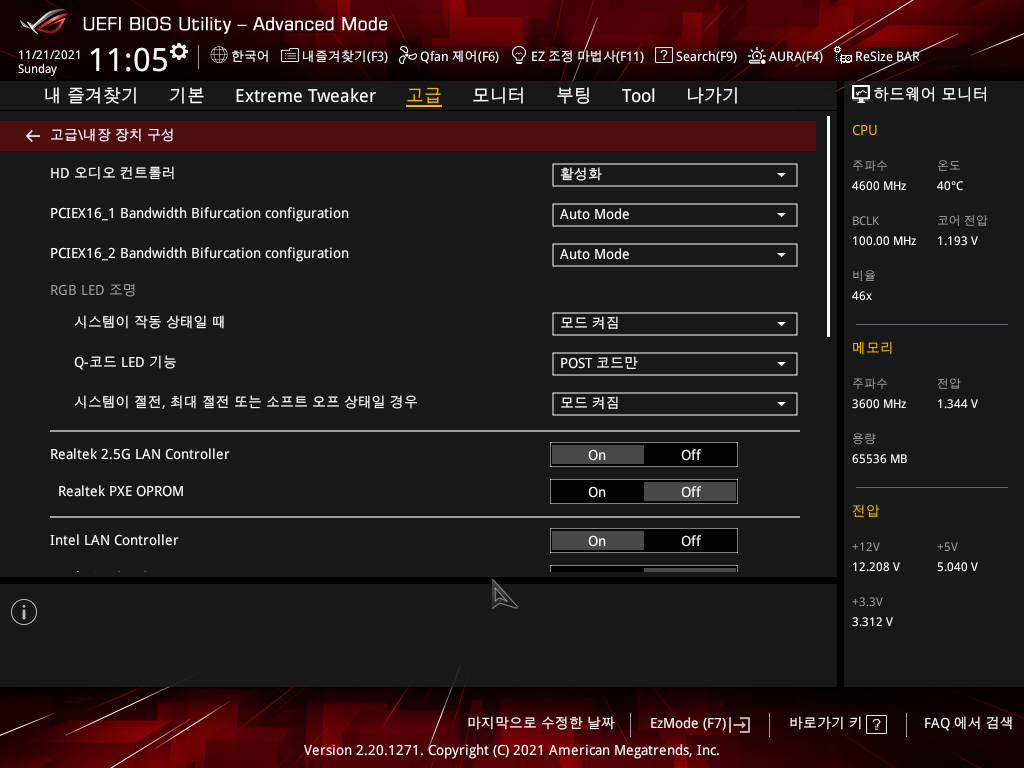Toggle ReSize BAR icon
The height and width of the screenshot is (768, 1024).
[x=843, y=56]
